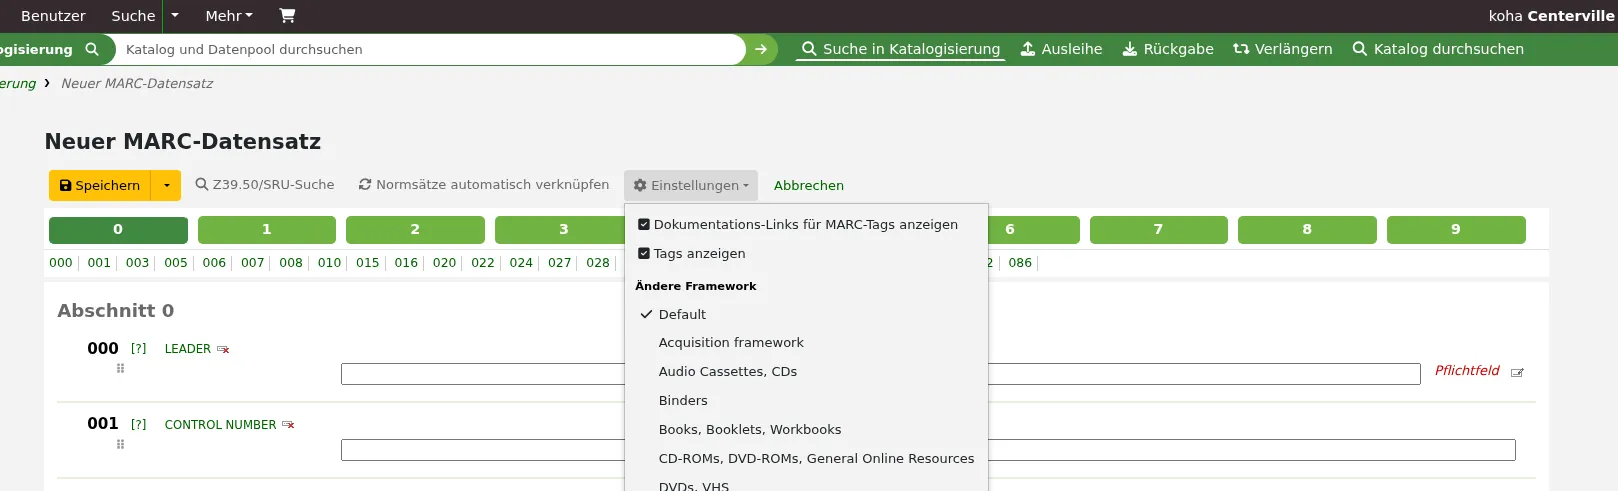
Task: Jump to tag 015 link
Action: (368, 263)
